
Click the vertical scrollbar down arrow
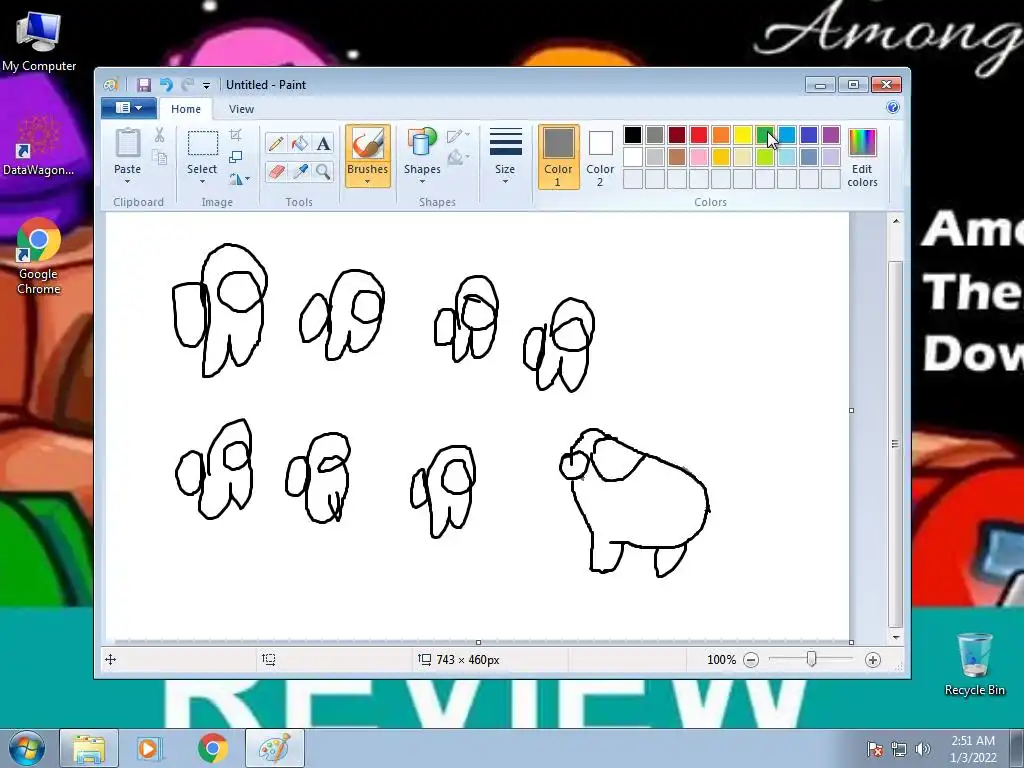(896, 637)
